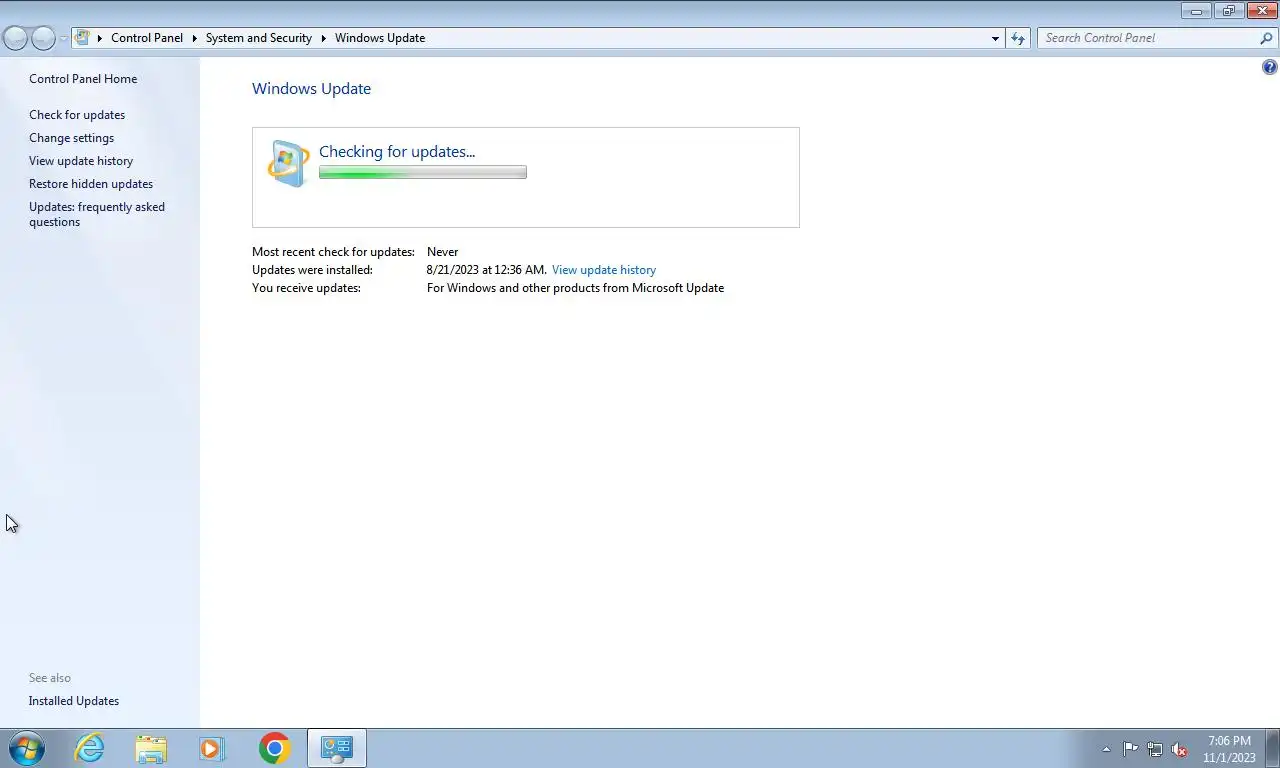Click the 'Never' recent check value

(x=442, y=252)
